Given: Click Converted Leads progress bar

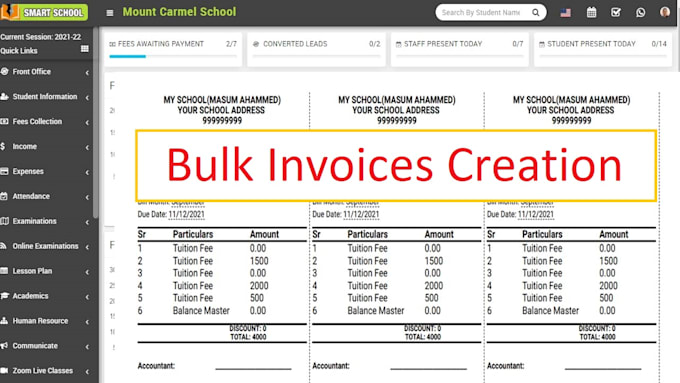Looking at the screenshot, I should click(316, 56).
